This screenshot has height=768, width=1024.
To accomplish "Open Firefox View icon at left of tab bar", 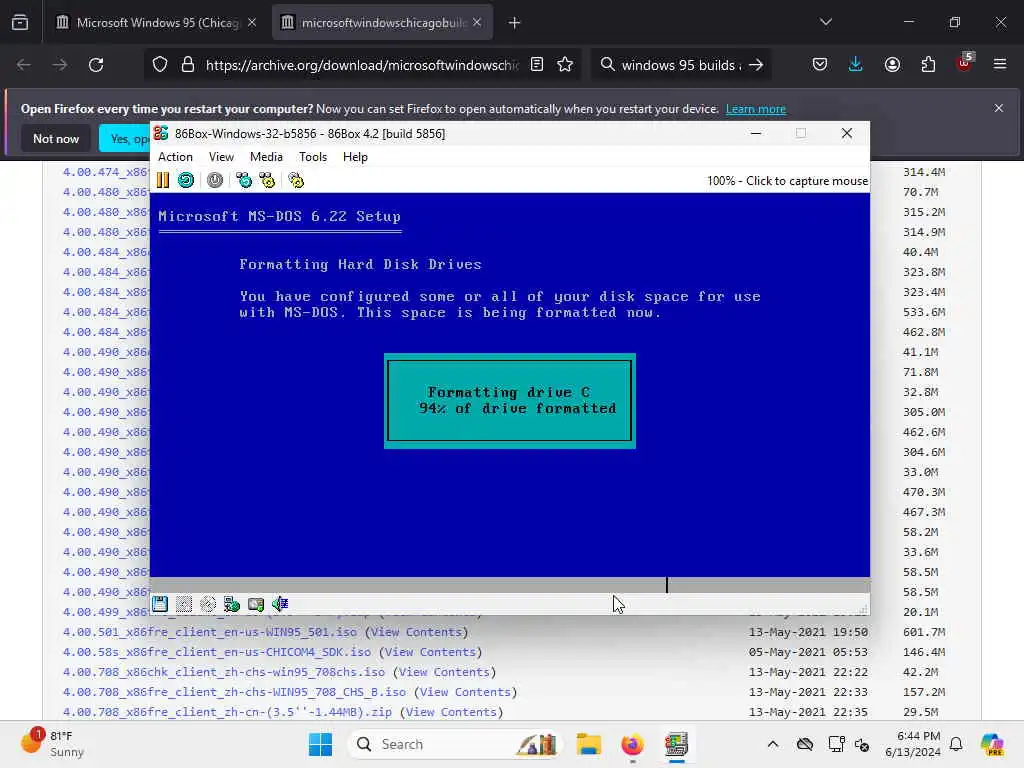I will 20,23.
